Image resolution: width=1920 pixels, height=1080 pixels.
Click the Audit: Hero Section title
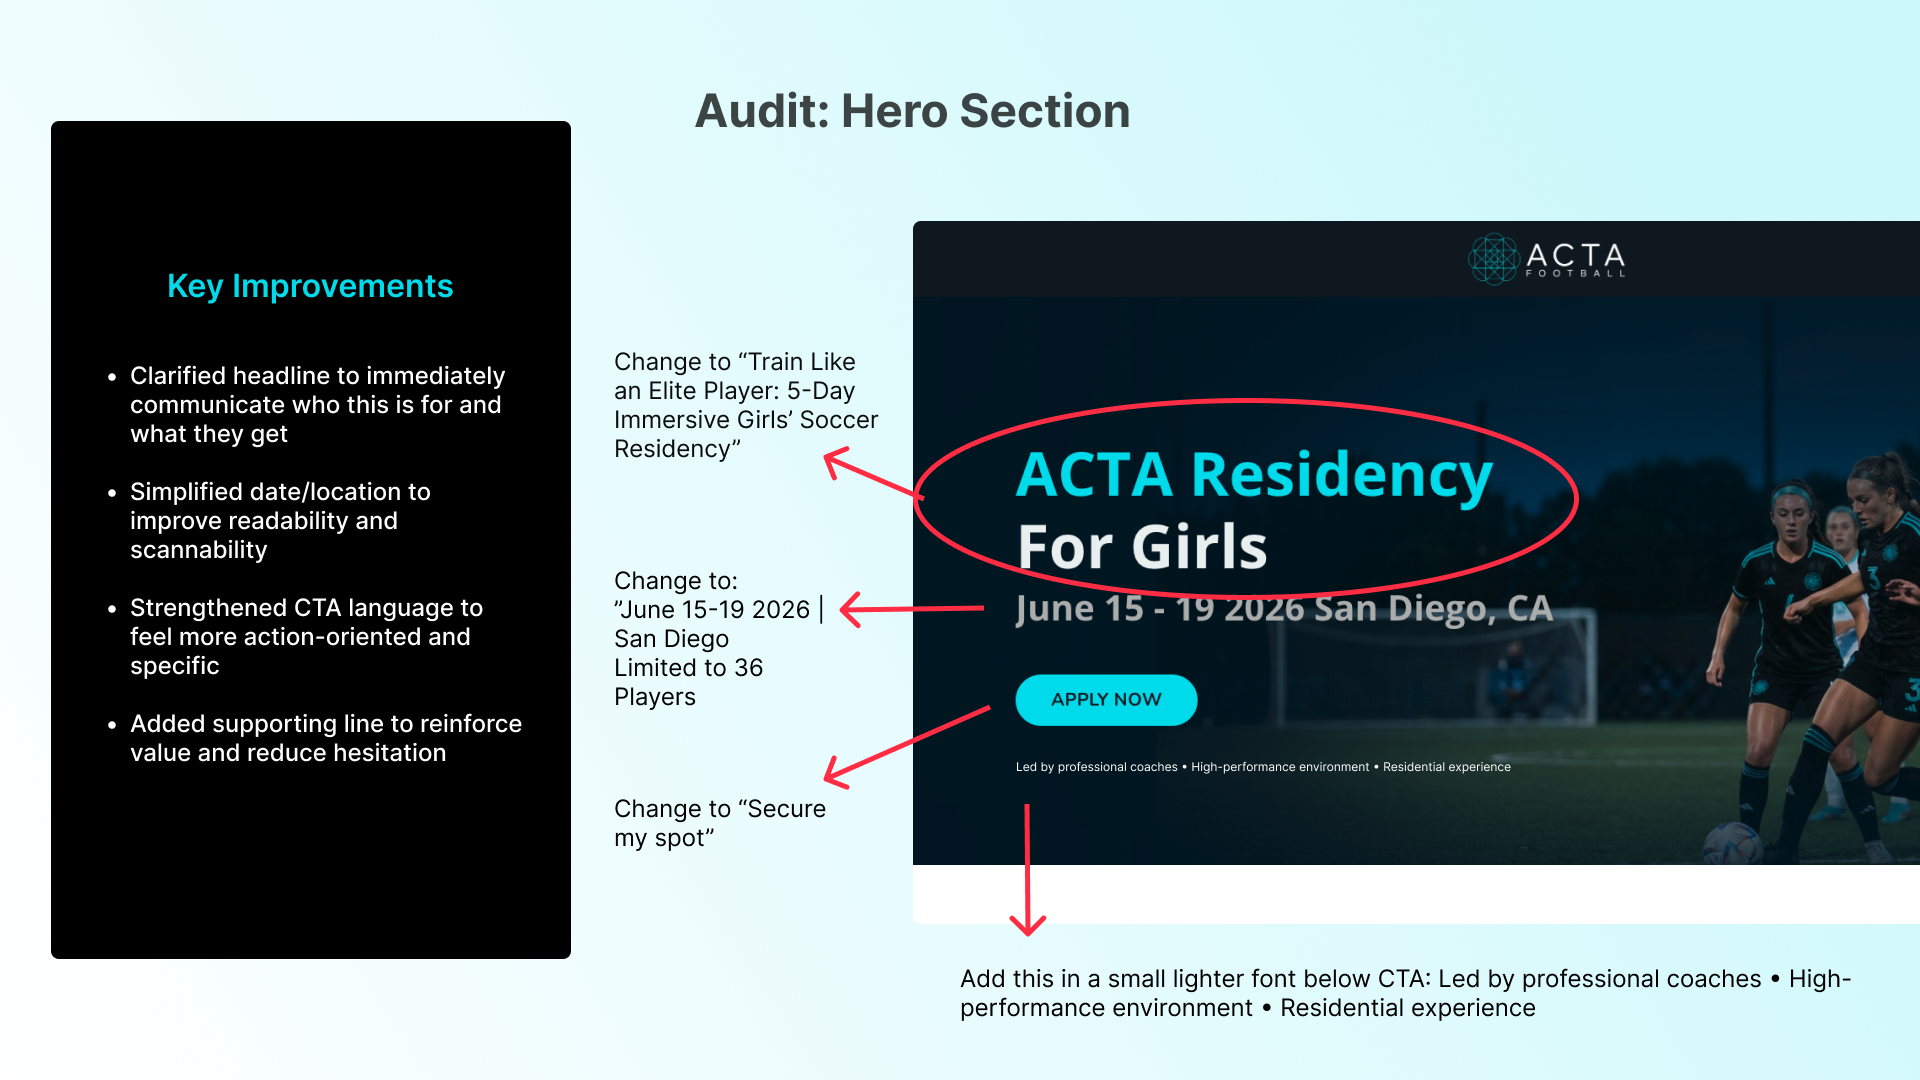coord(912,111)
